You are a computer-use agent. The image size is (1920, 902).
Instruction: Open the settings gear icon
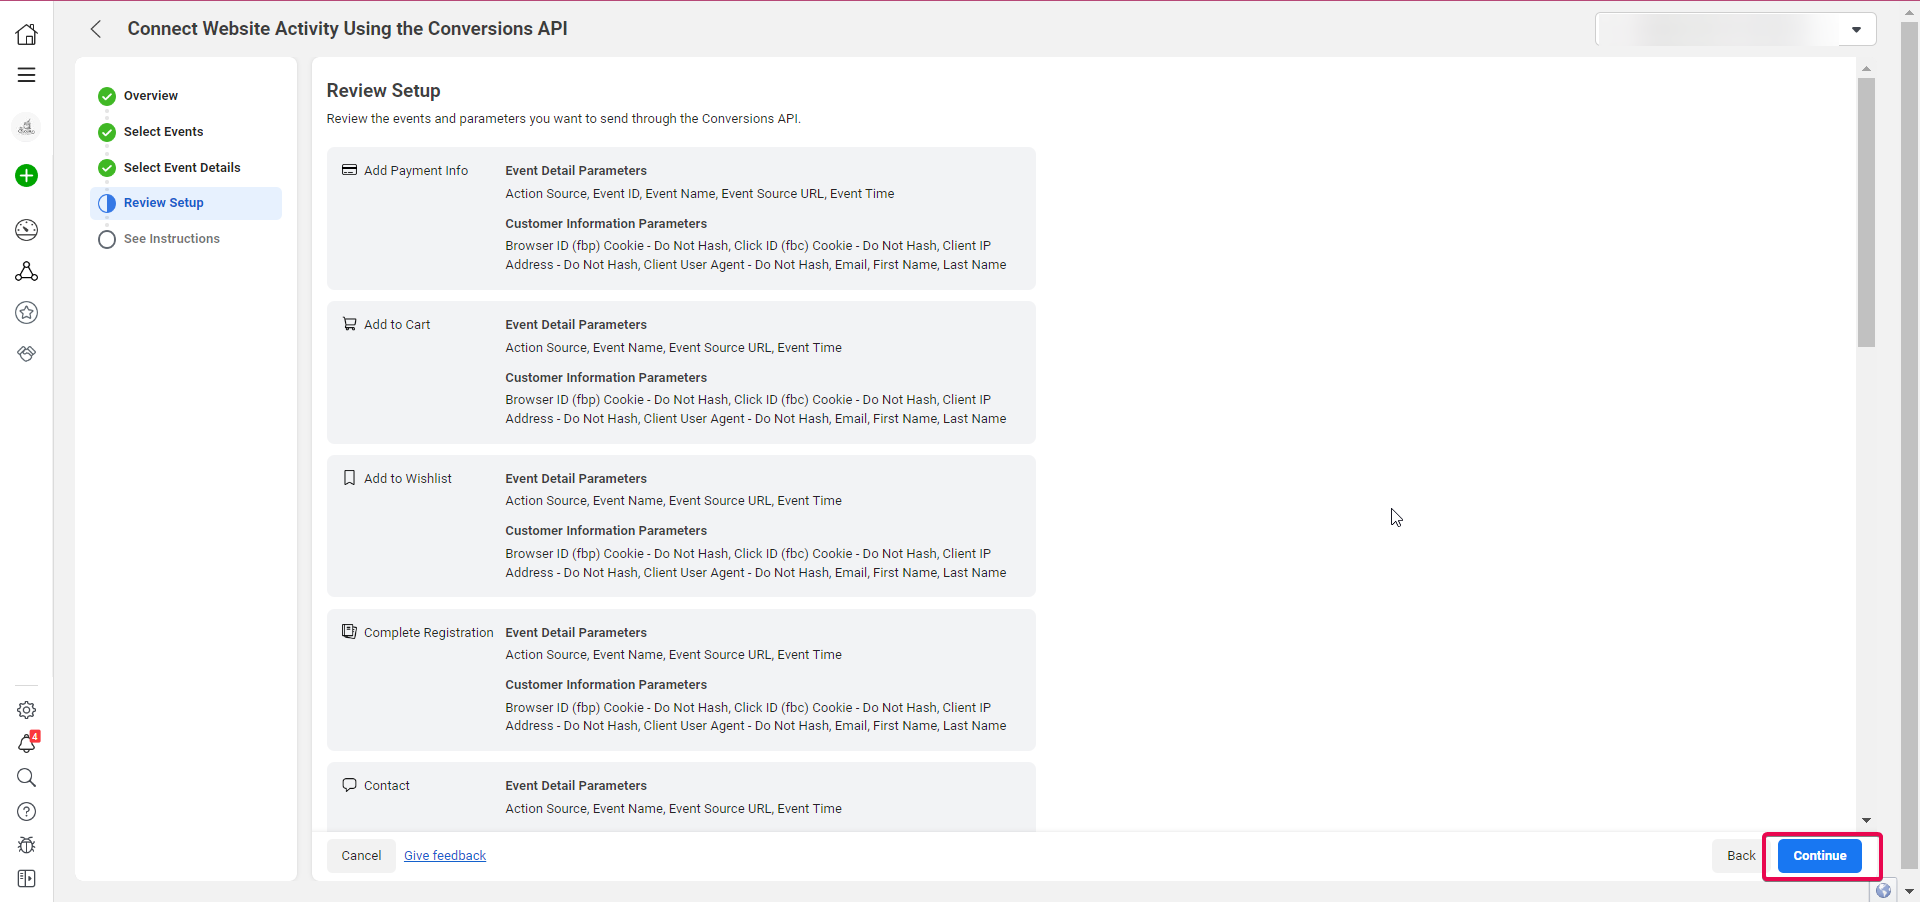27,710
